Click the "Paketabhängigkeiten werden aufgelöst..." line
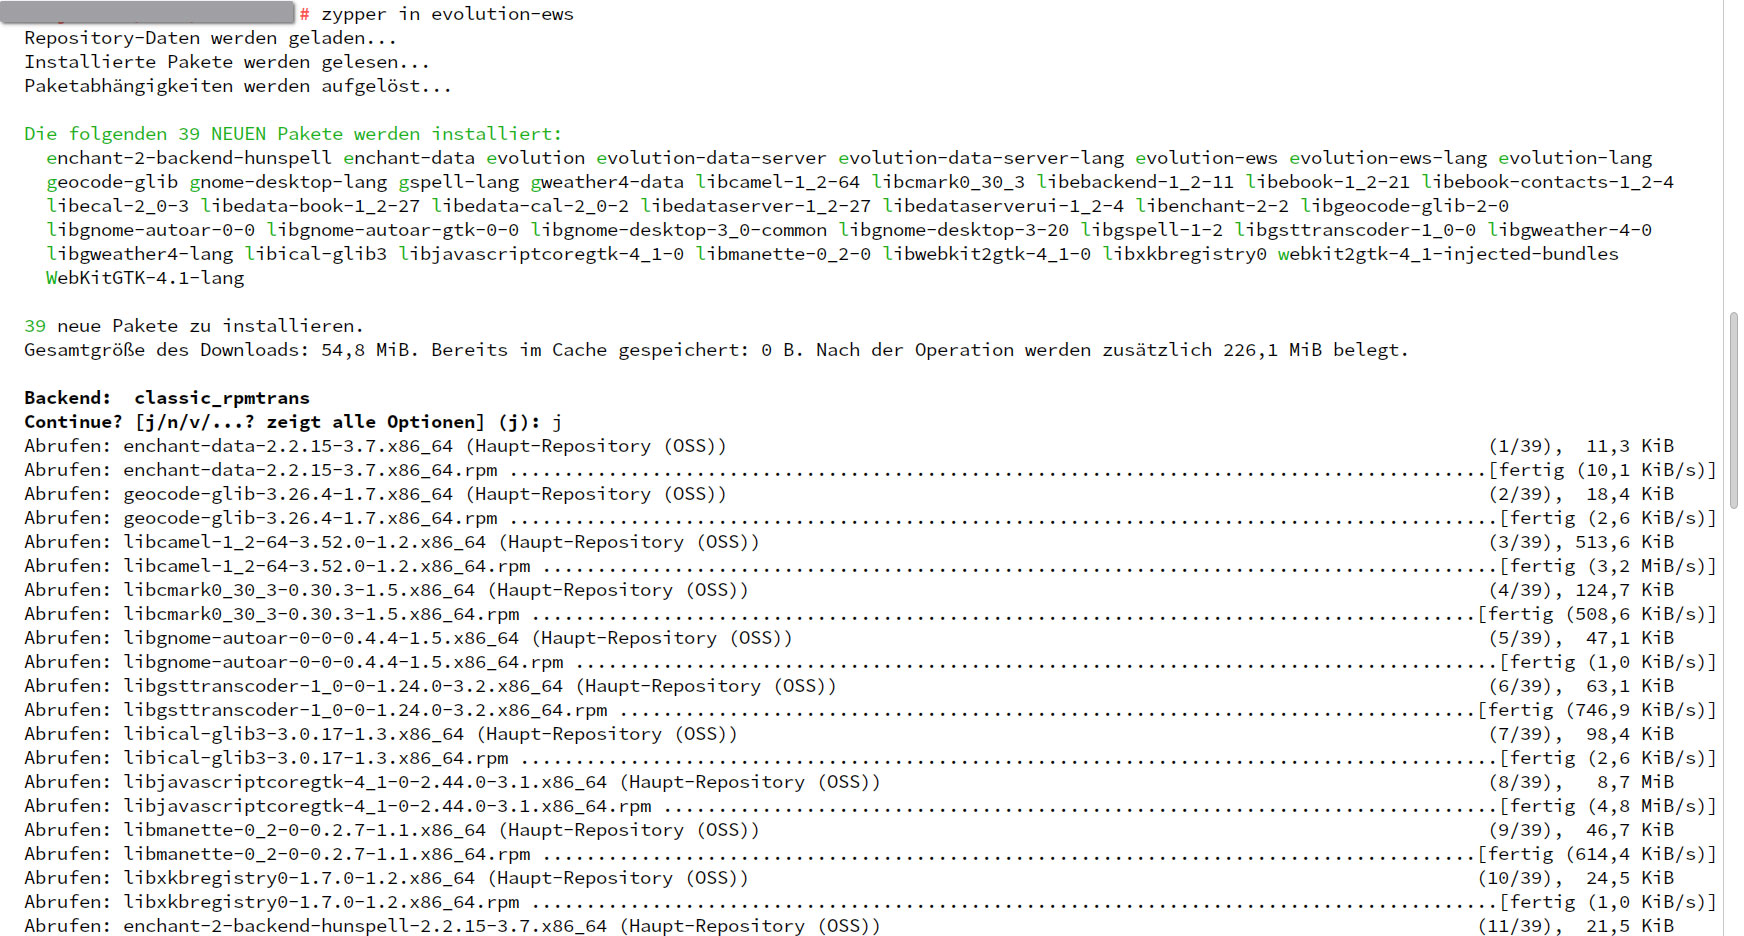This screenshot has width=1744, height=936. [x=238, y=86]
